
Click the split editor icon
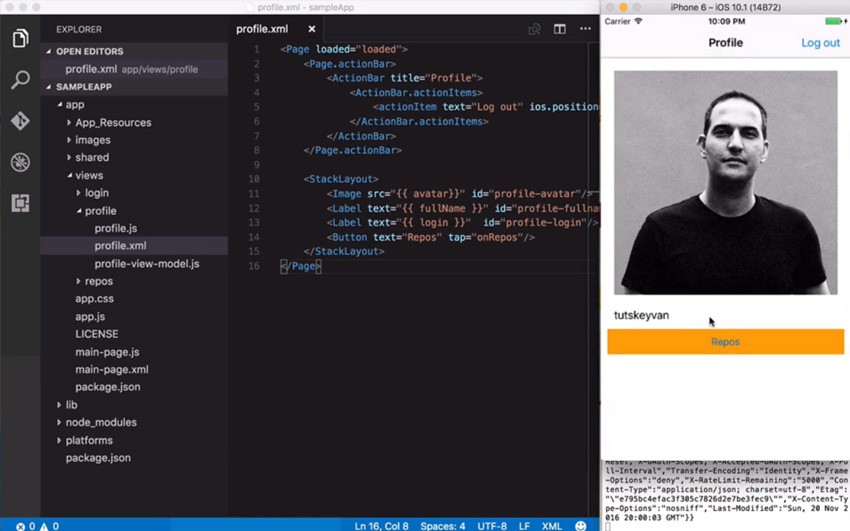click(x=559, y=29)
